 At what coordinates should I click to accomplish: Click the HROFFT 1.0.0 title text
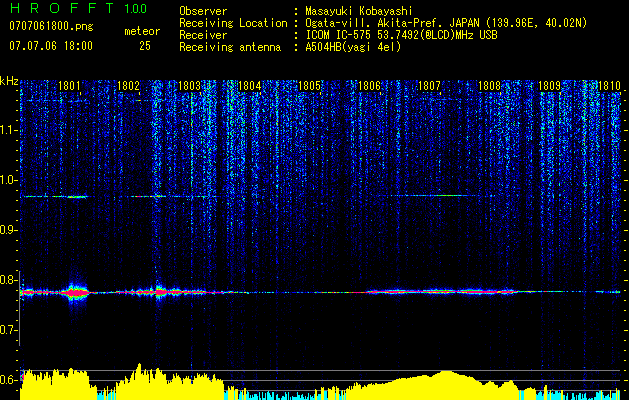coord(78,8)
